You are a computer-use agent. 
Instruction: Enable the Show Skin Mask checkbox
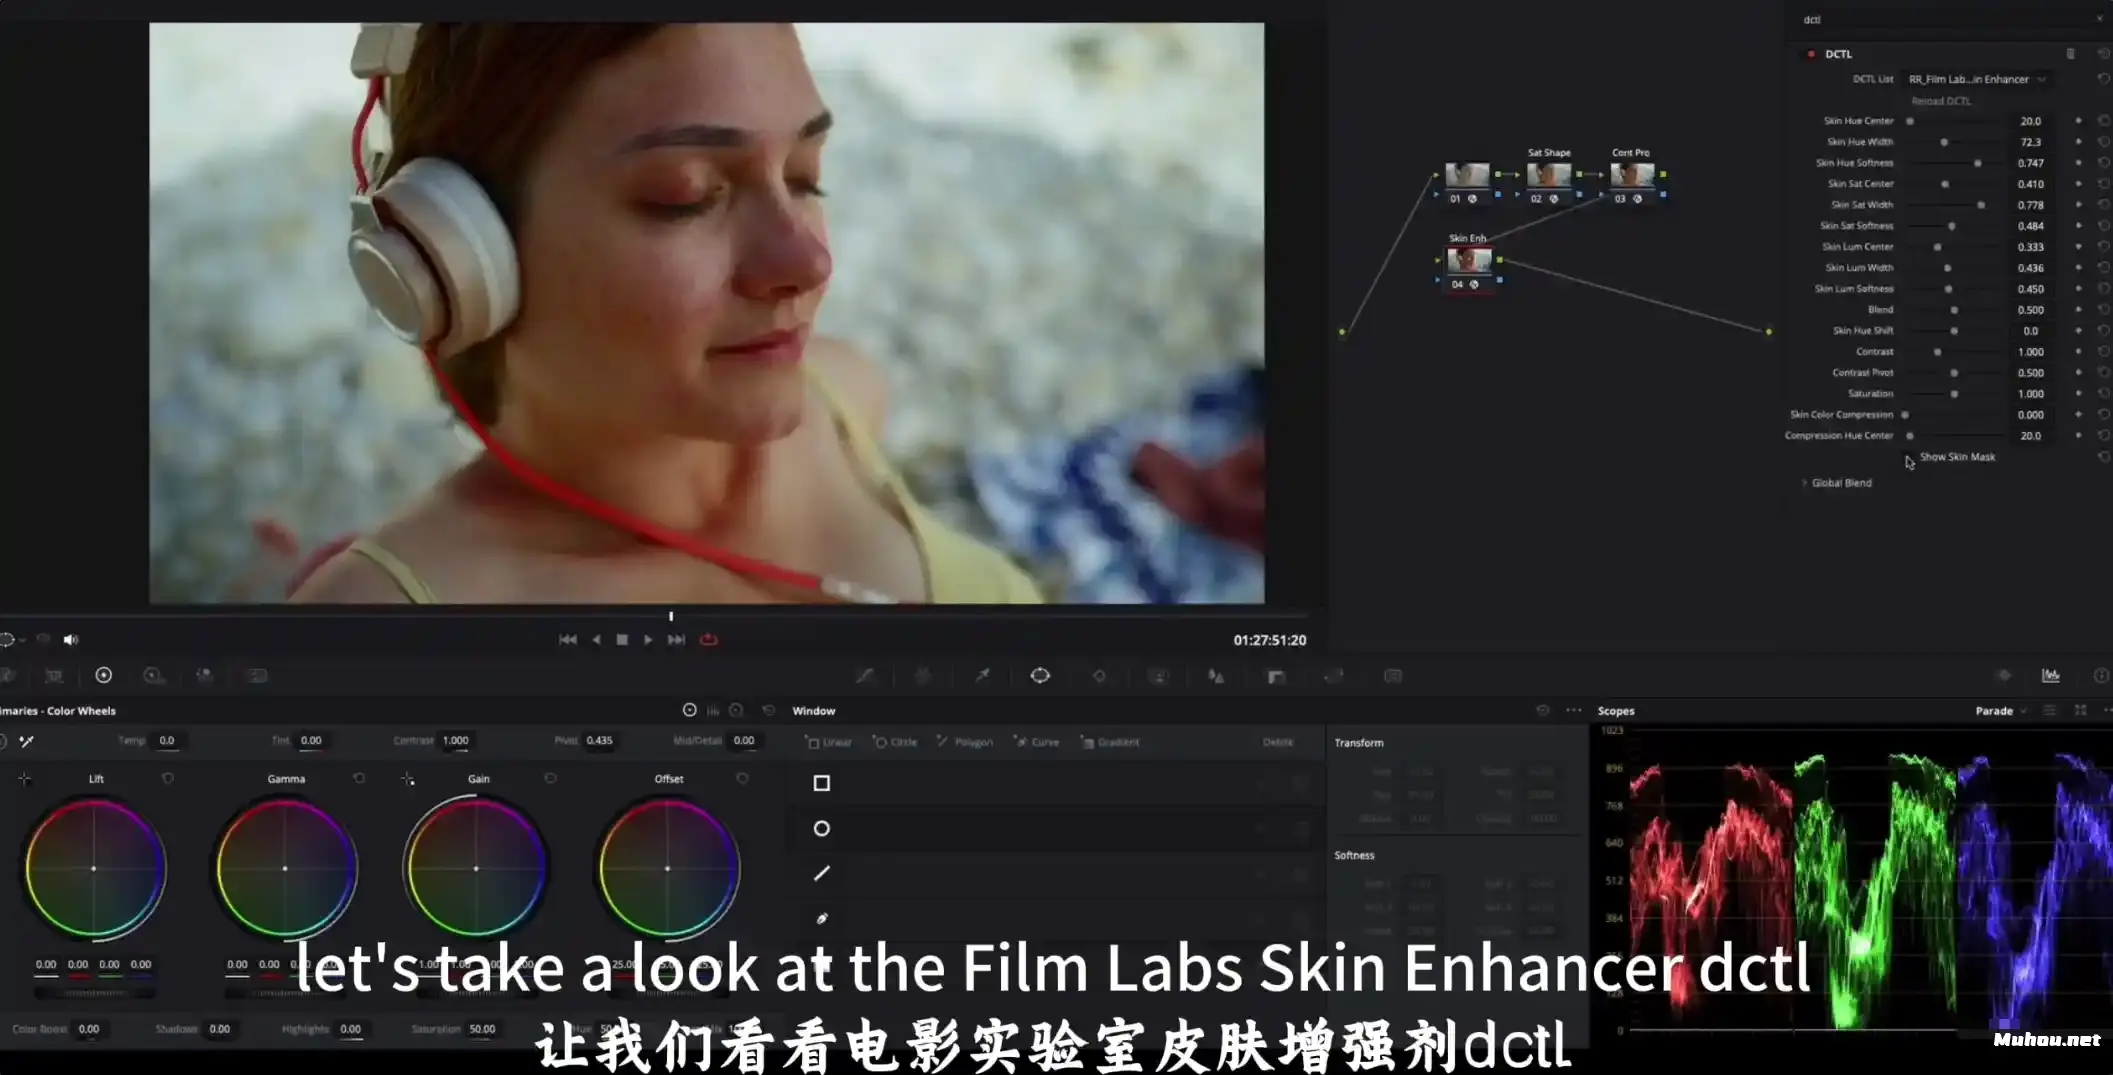tap(1908, 458)
